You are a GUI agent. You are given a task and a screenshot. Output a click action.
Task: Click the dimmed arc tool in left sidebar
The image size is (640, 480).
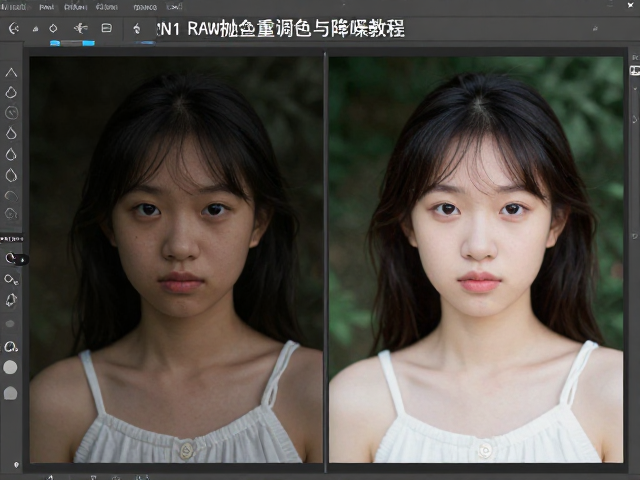point(11,196)
